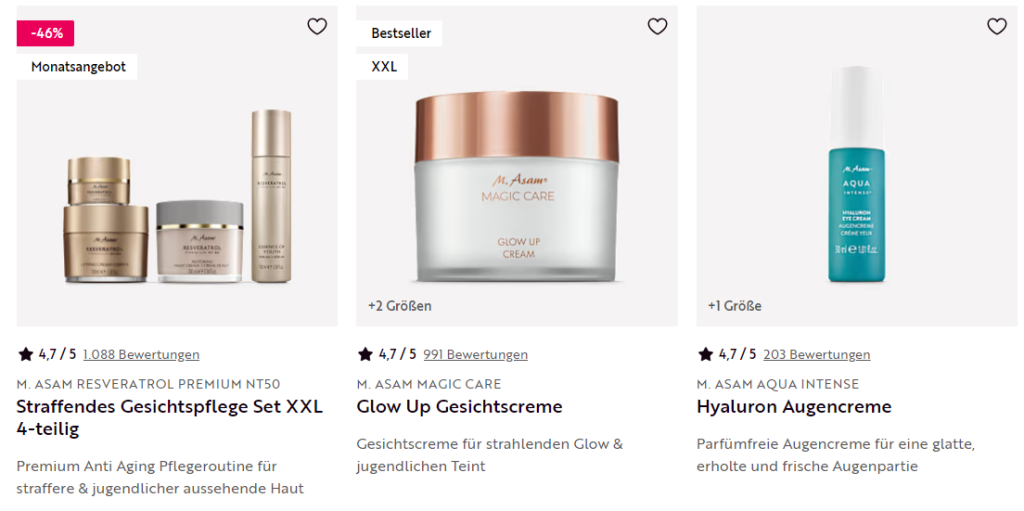1024x511 pixels.
Task: Open Straffendes Gesichtspflege Set XXL 4-teilig title
Action: pyautogui.click(x=170, y=418)
